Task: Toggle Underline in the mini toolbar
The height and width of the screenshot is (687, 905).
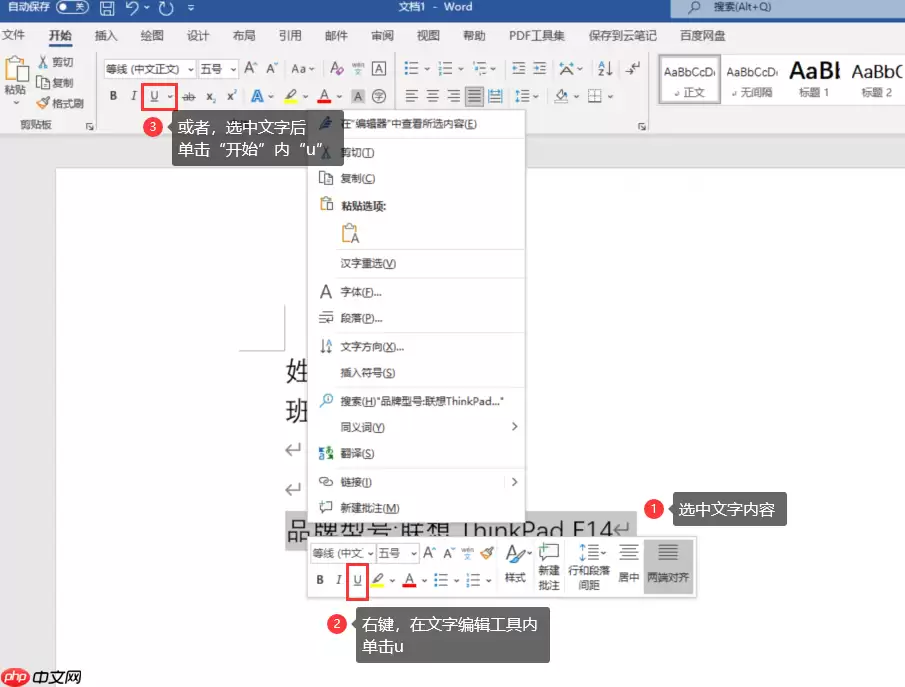Action: (358, 580)
